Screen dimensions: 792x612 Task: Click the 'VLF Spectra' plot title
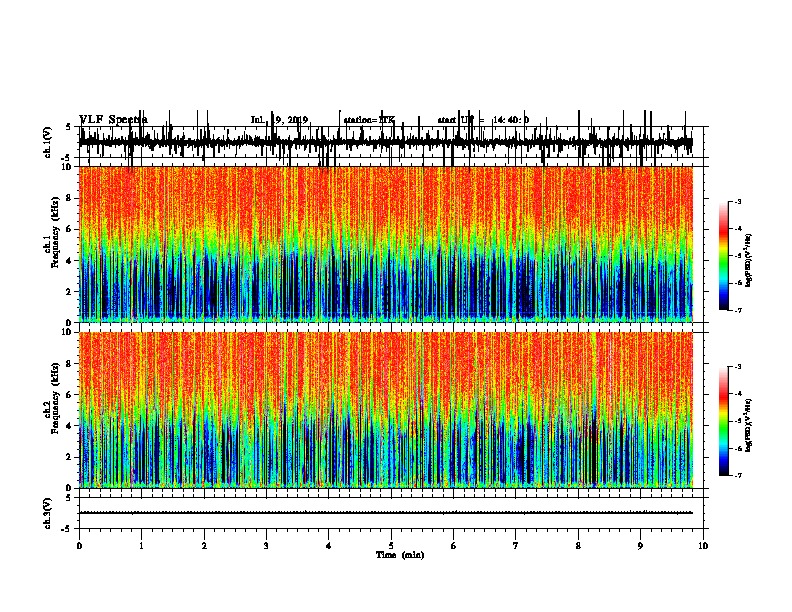(114, 119)
